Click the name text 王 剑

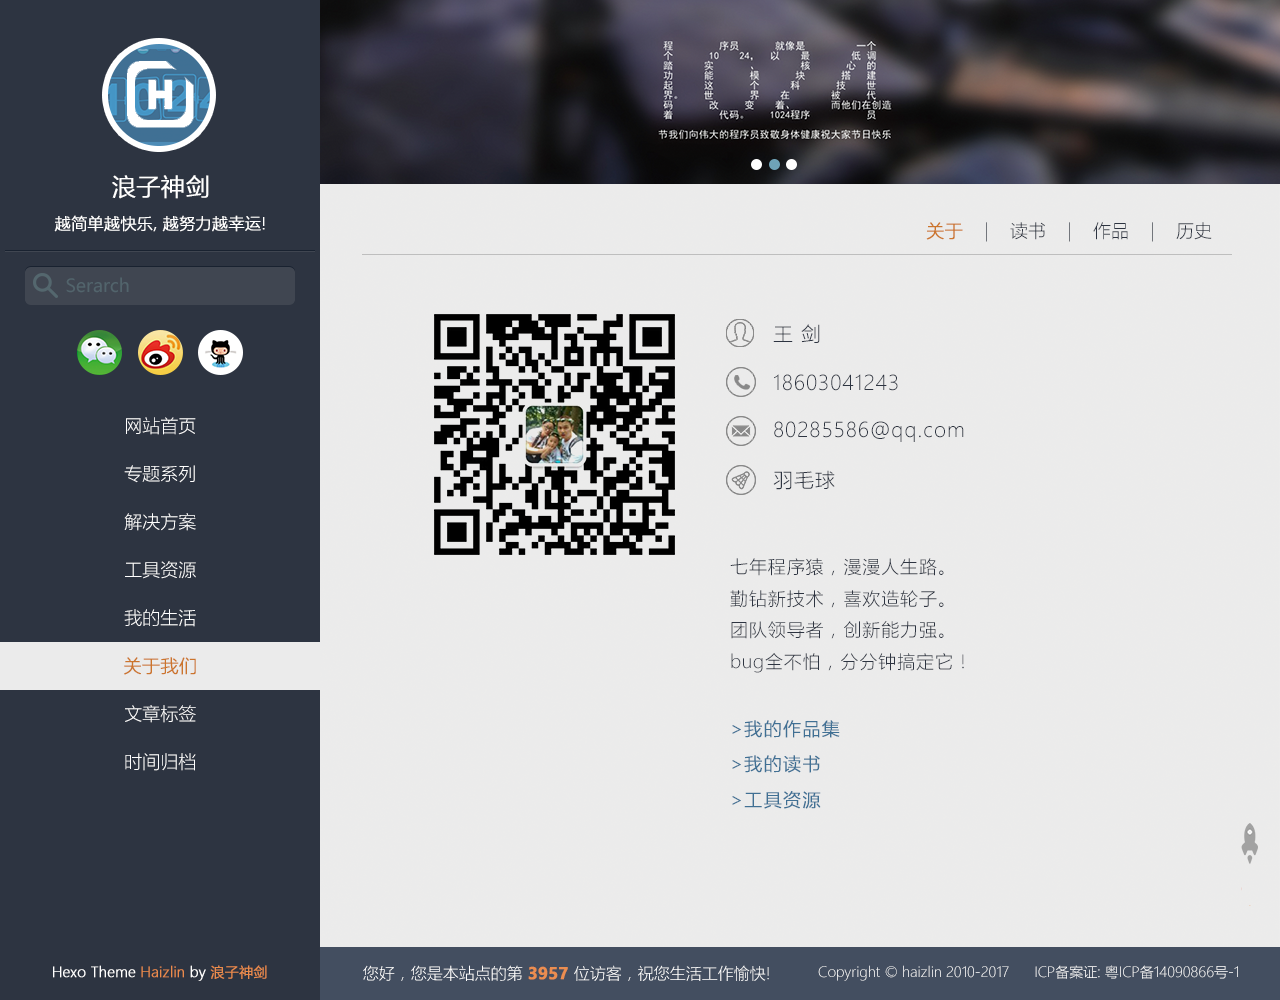797,335
